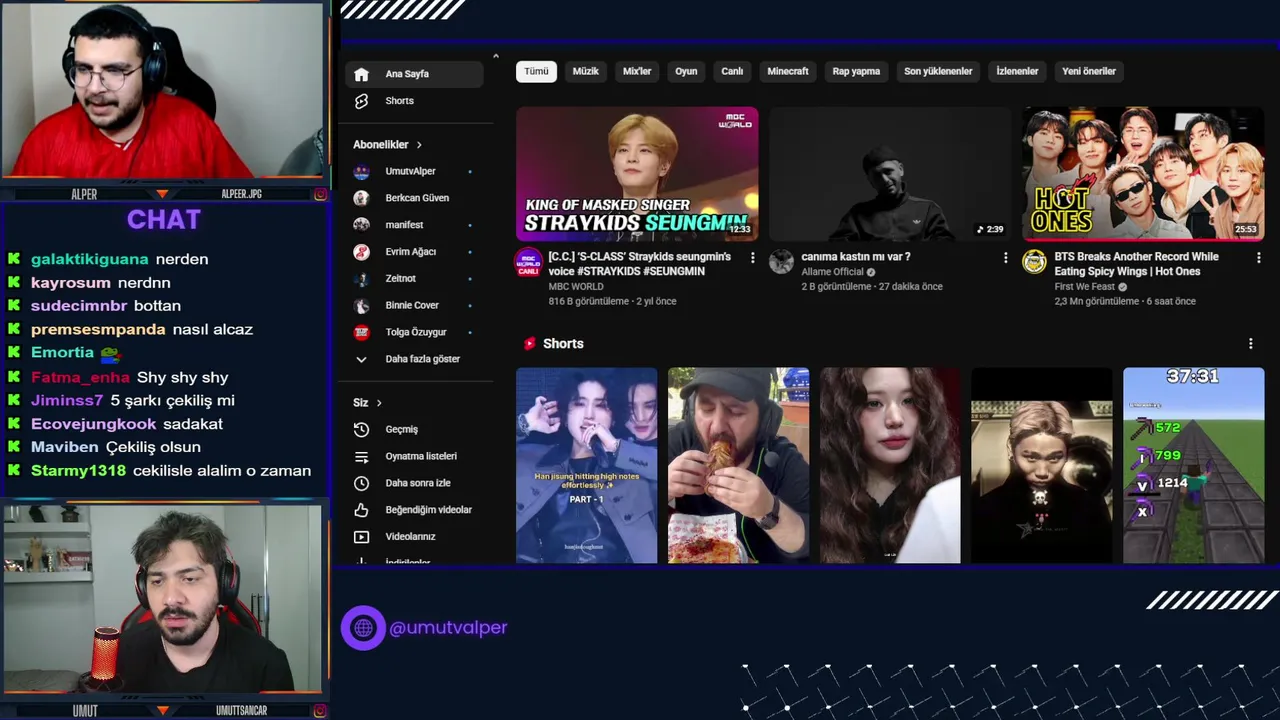
Task: Open S-CLASS Straykids seungmin's voice title link
Action: coord(640,264)
